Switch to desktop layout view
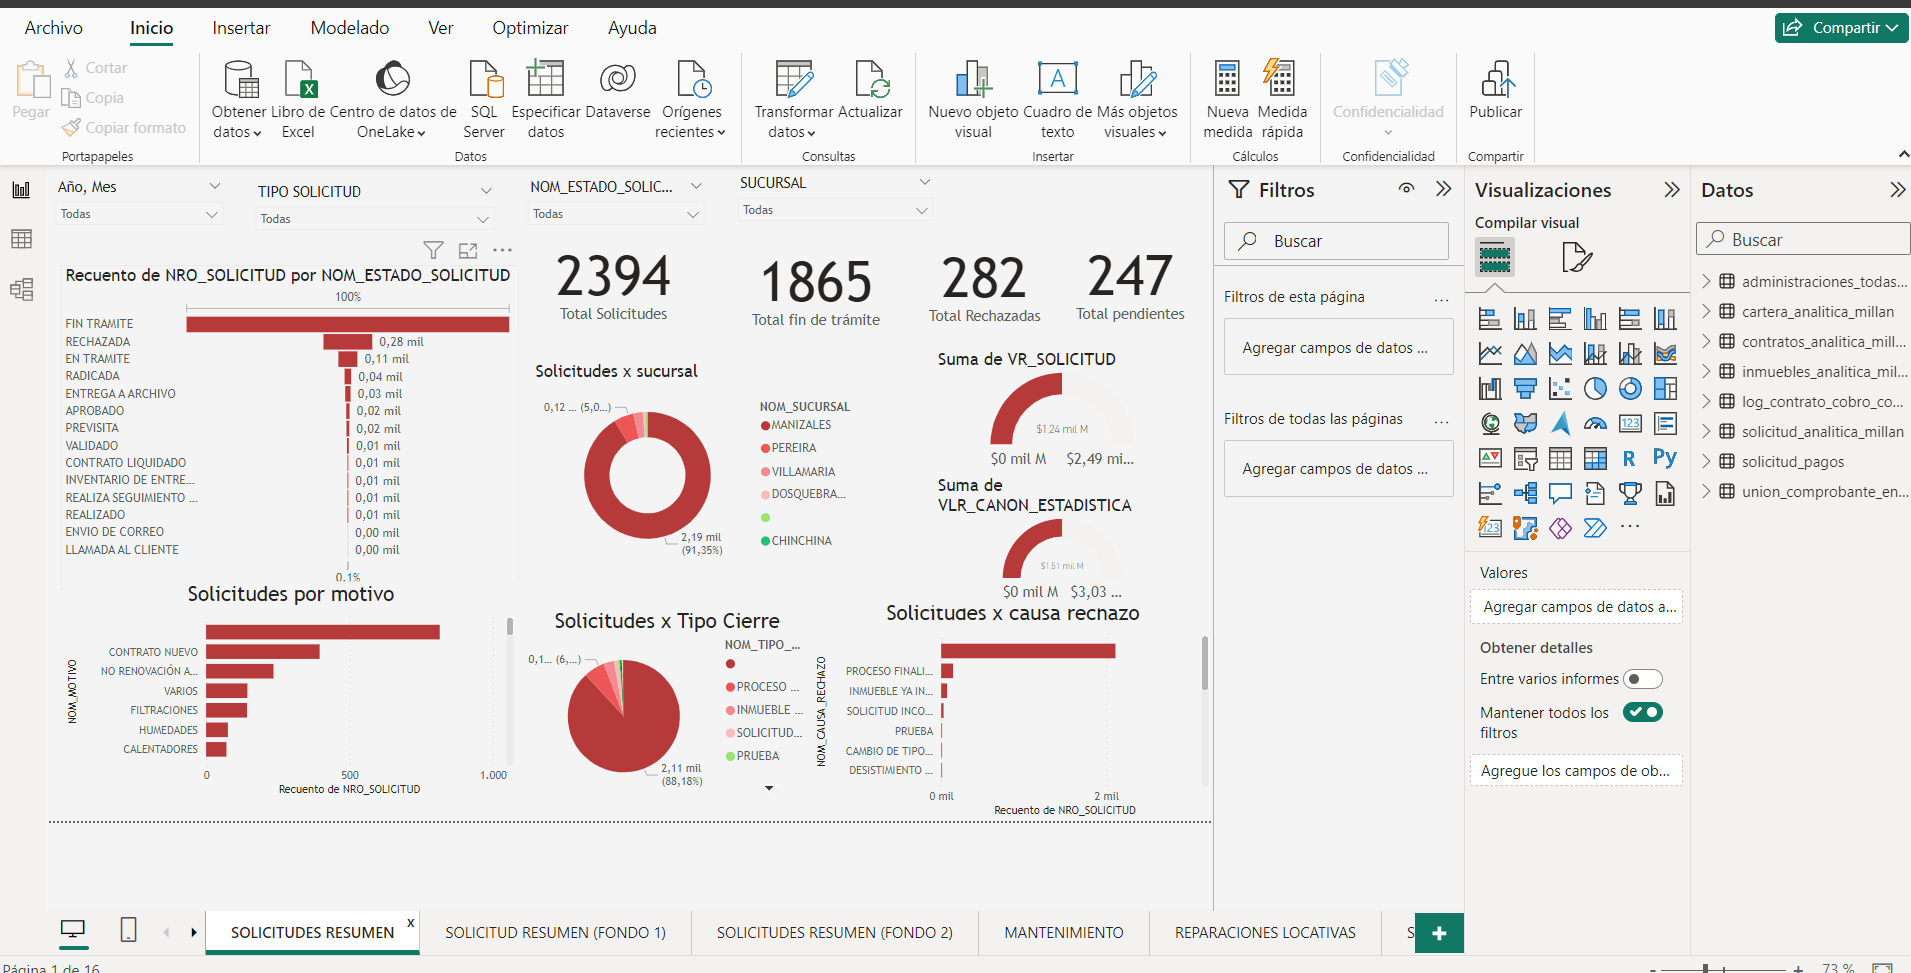This screenshot has width=1911, height=973. [73, 930]
